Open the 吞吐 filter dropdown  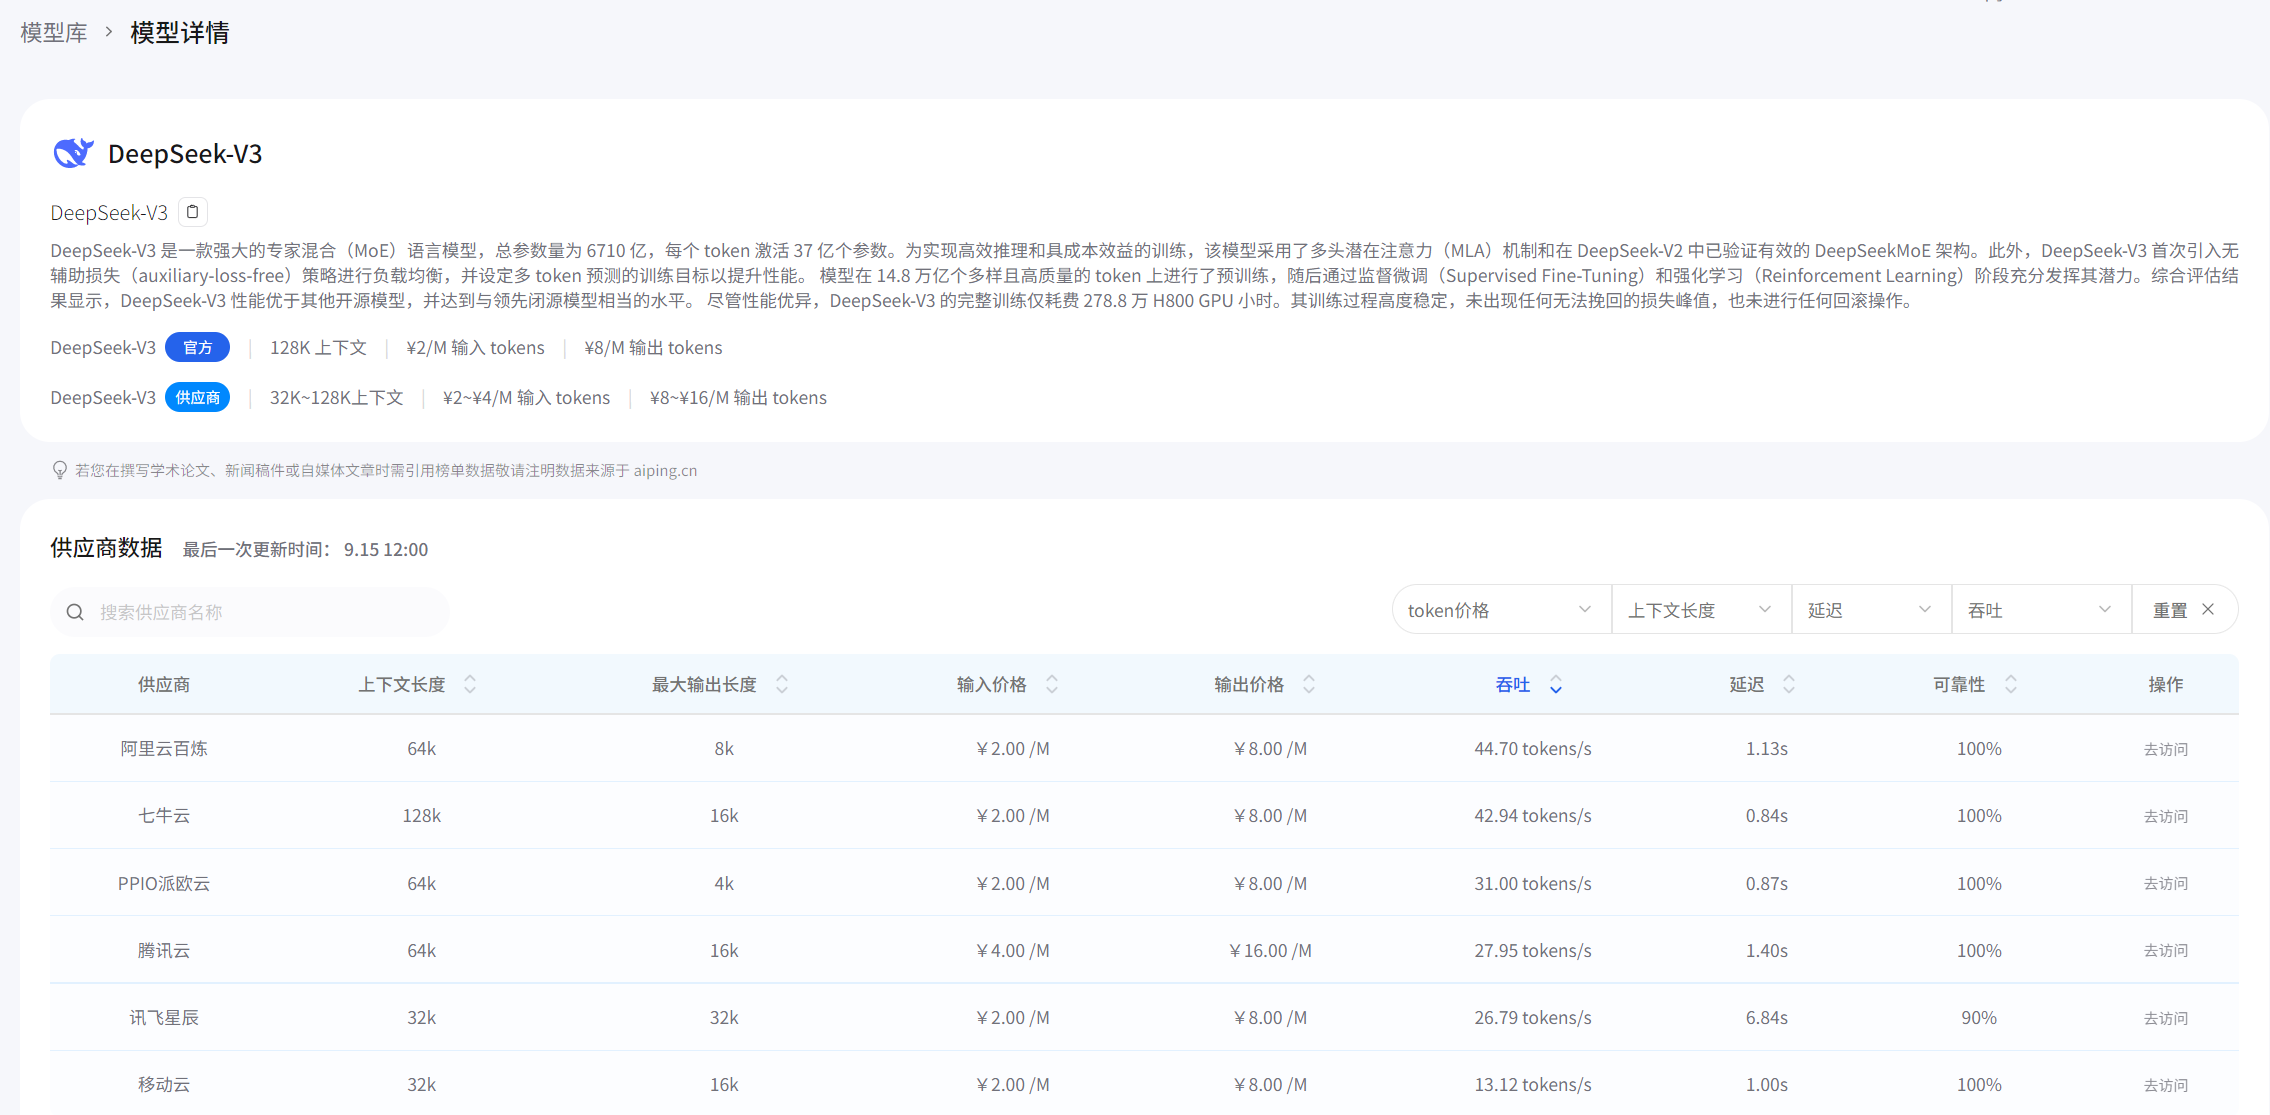(x=2042, y=610)
